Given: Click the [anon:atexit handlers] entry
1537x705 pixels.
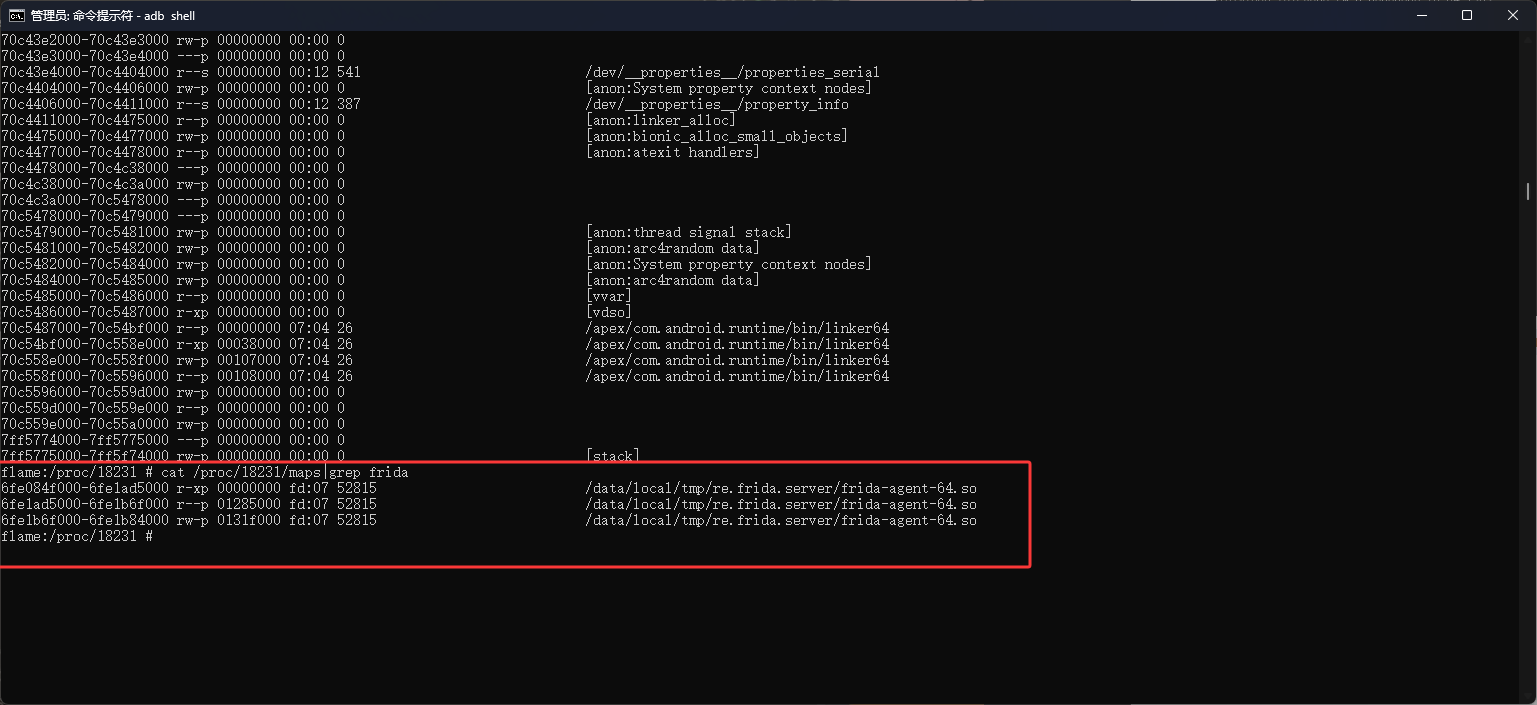Looking at the screenshot, I should click(x=672, y=152).
